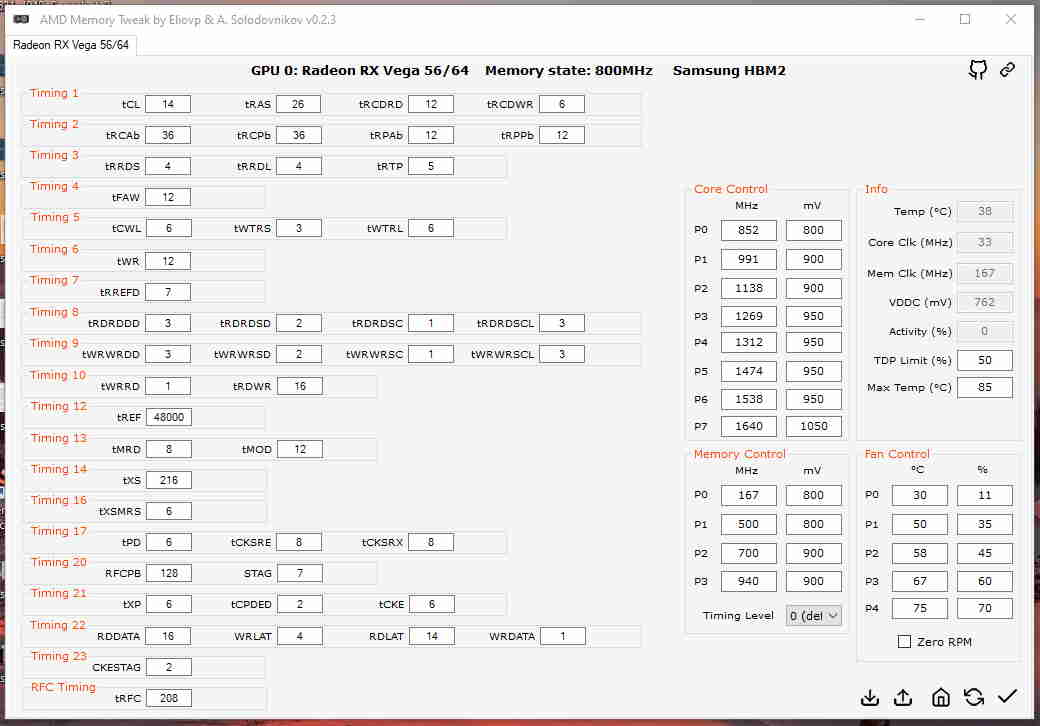Viewport: 1040px width, 726px height.
Task: Click the RFCPB field showing 128
Action: point(168,573)
